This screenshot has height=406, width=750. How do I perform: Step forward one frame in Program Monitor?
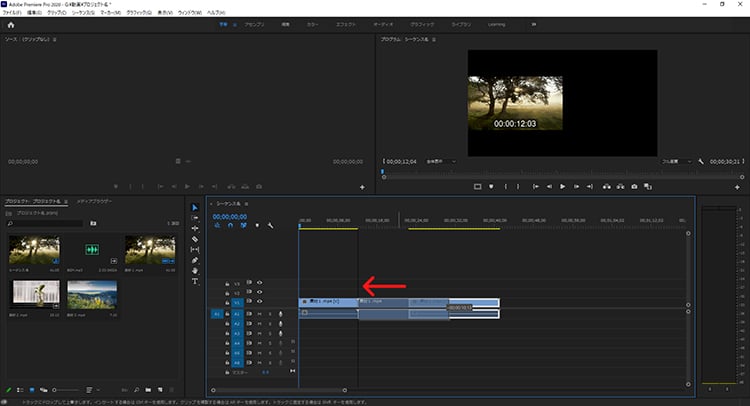(576, 187)
